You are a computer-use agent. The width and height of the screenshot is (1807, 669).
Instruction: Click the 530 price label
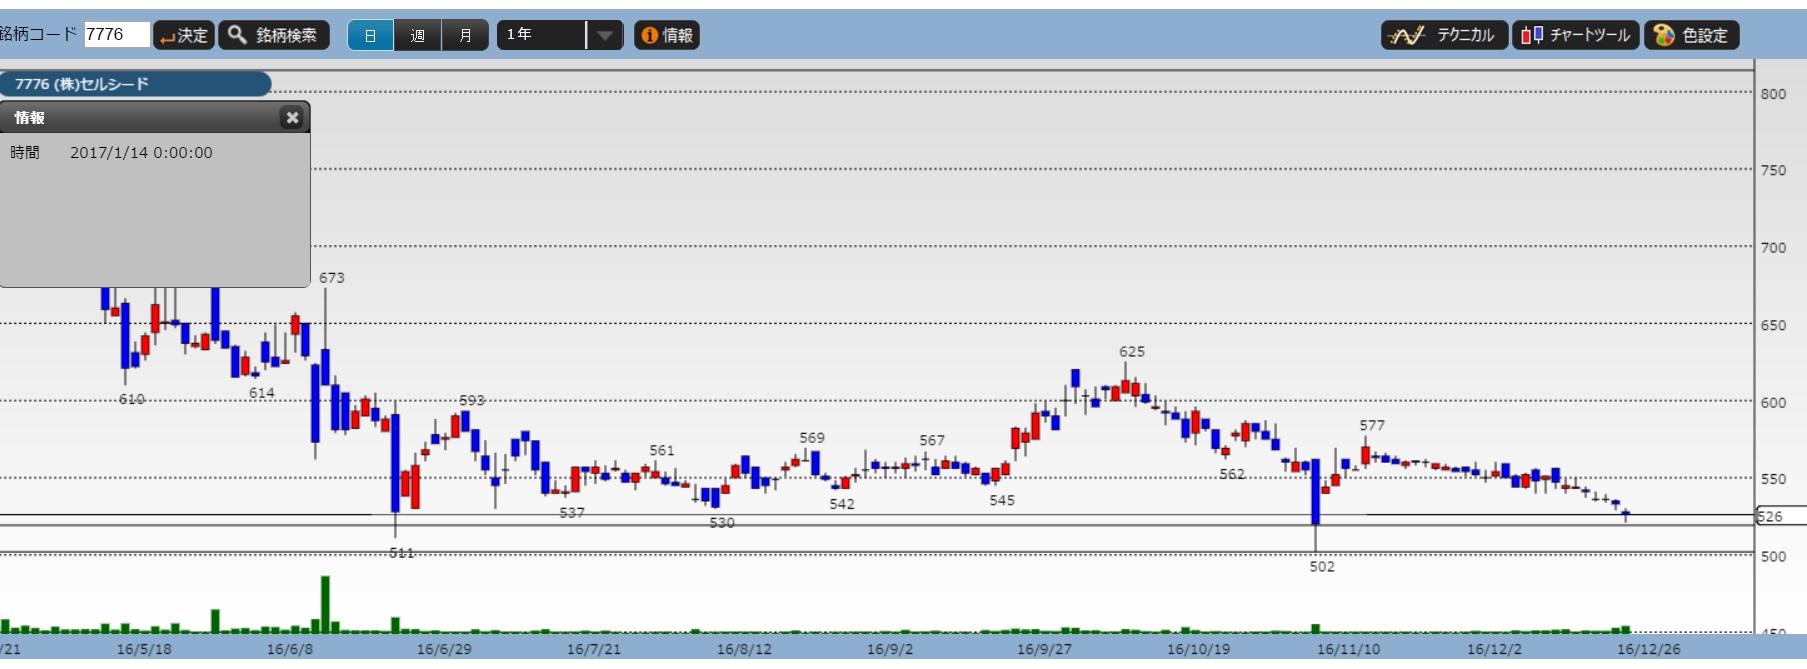coord(722,523)
